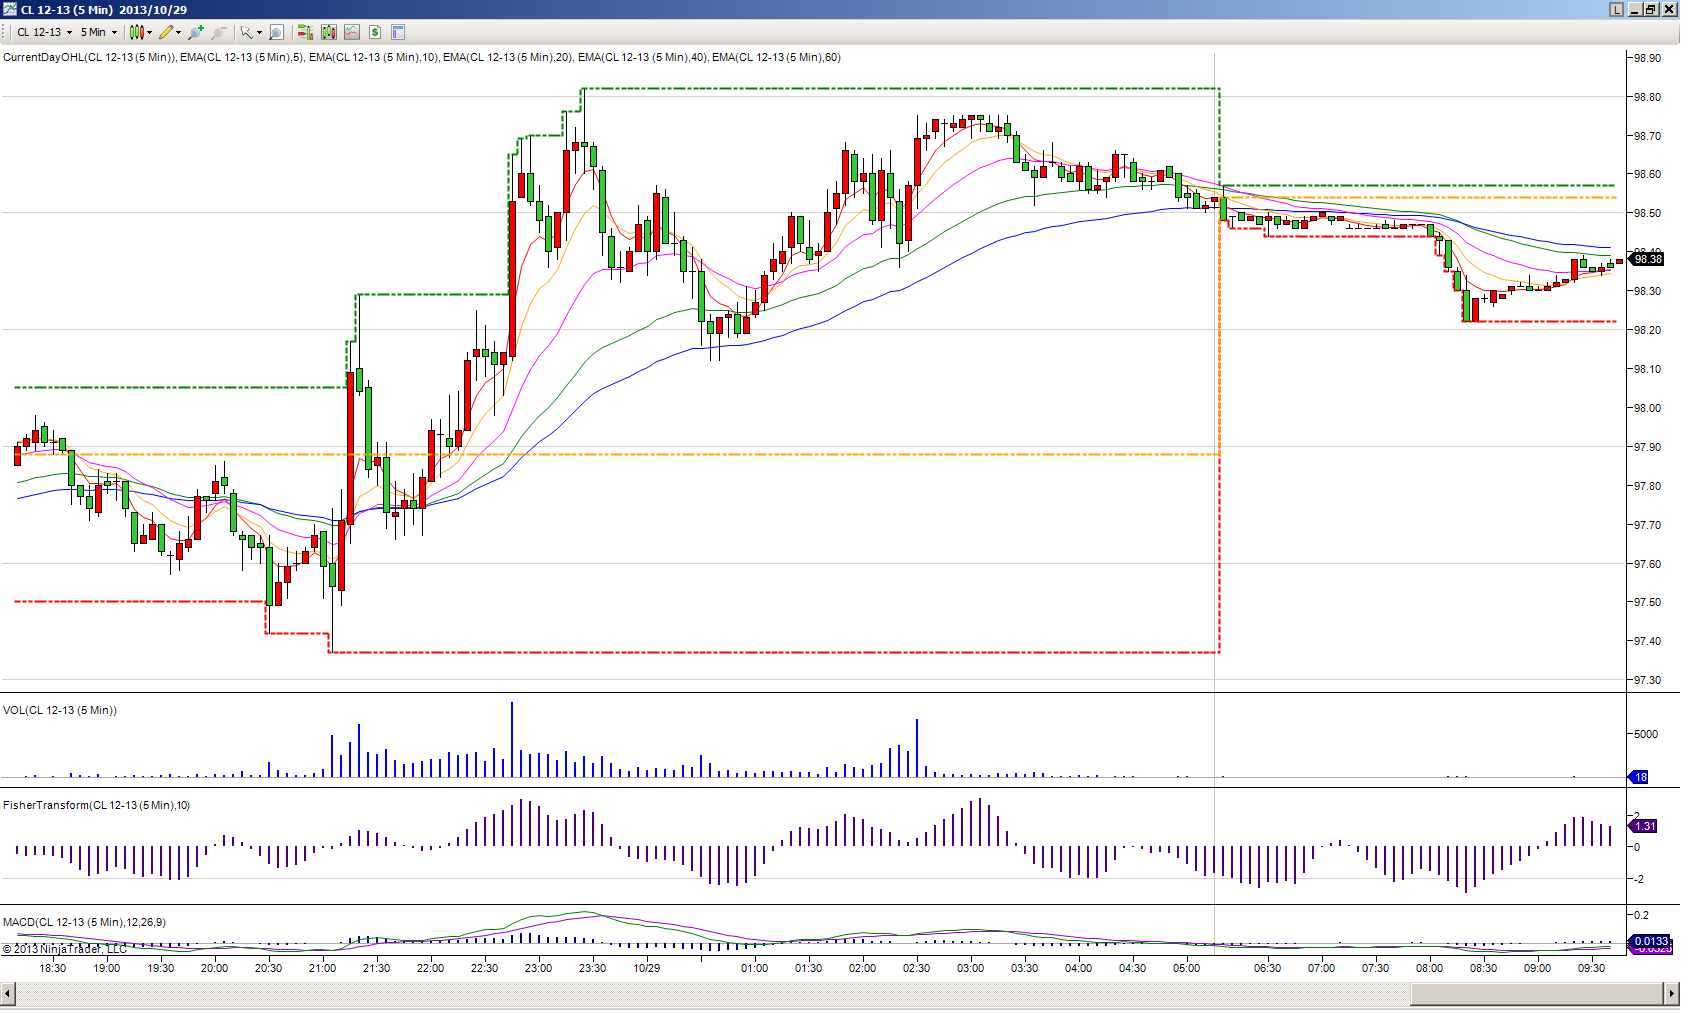Click the volume value marker 18
The width and height of the screenshot is (1688, 1014).
[x=1640, y=777]
